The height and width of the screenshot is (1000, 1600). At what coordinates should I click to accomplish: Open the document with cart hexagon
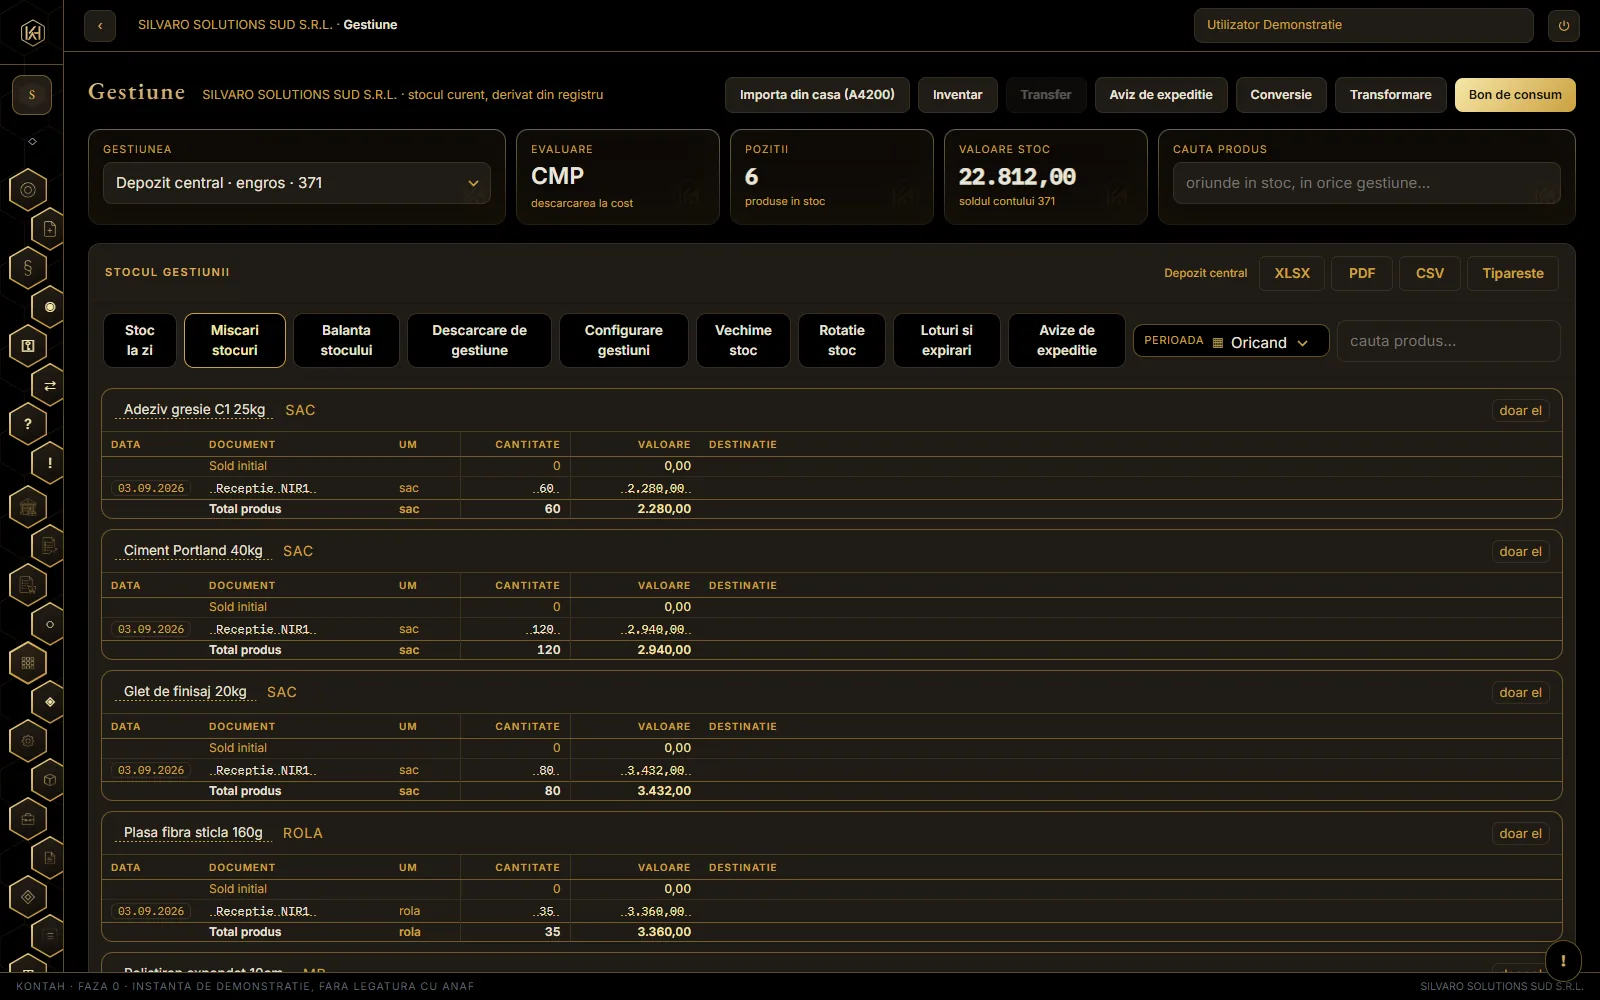(x=28, y=585)
